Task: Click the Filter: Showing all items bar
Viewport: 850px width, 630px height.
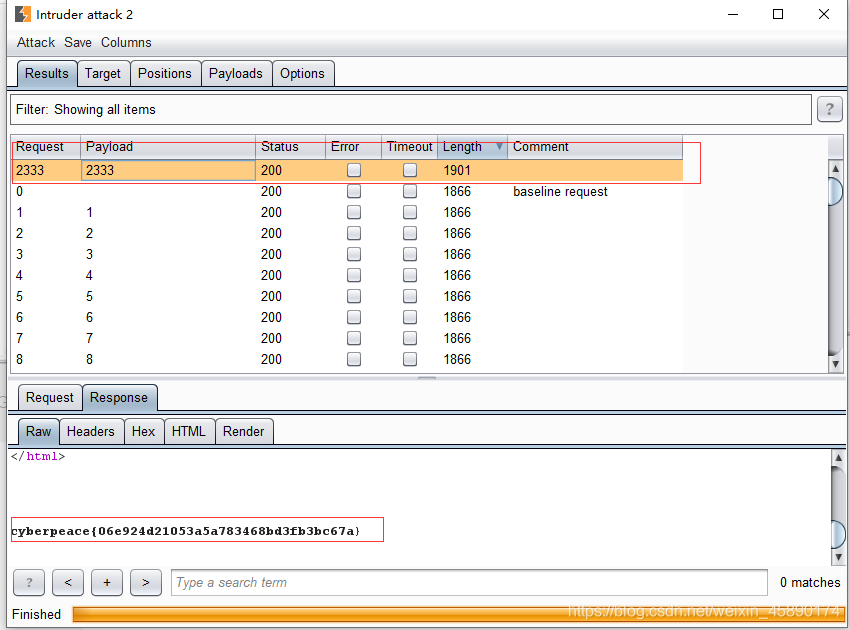Action: [x=411, y=110]
